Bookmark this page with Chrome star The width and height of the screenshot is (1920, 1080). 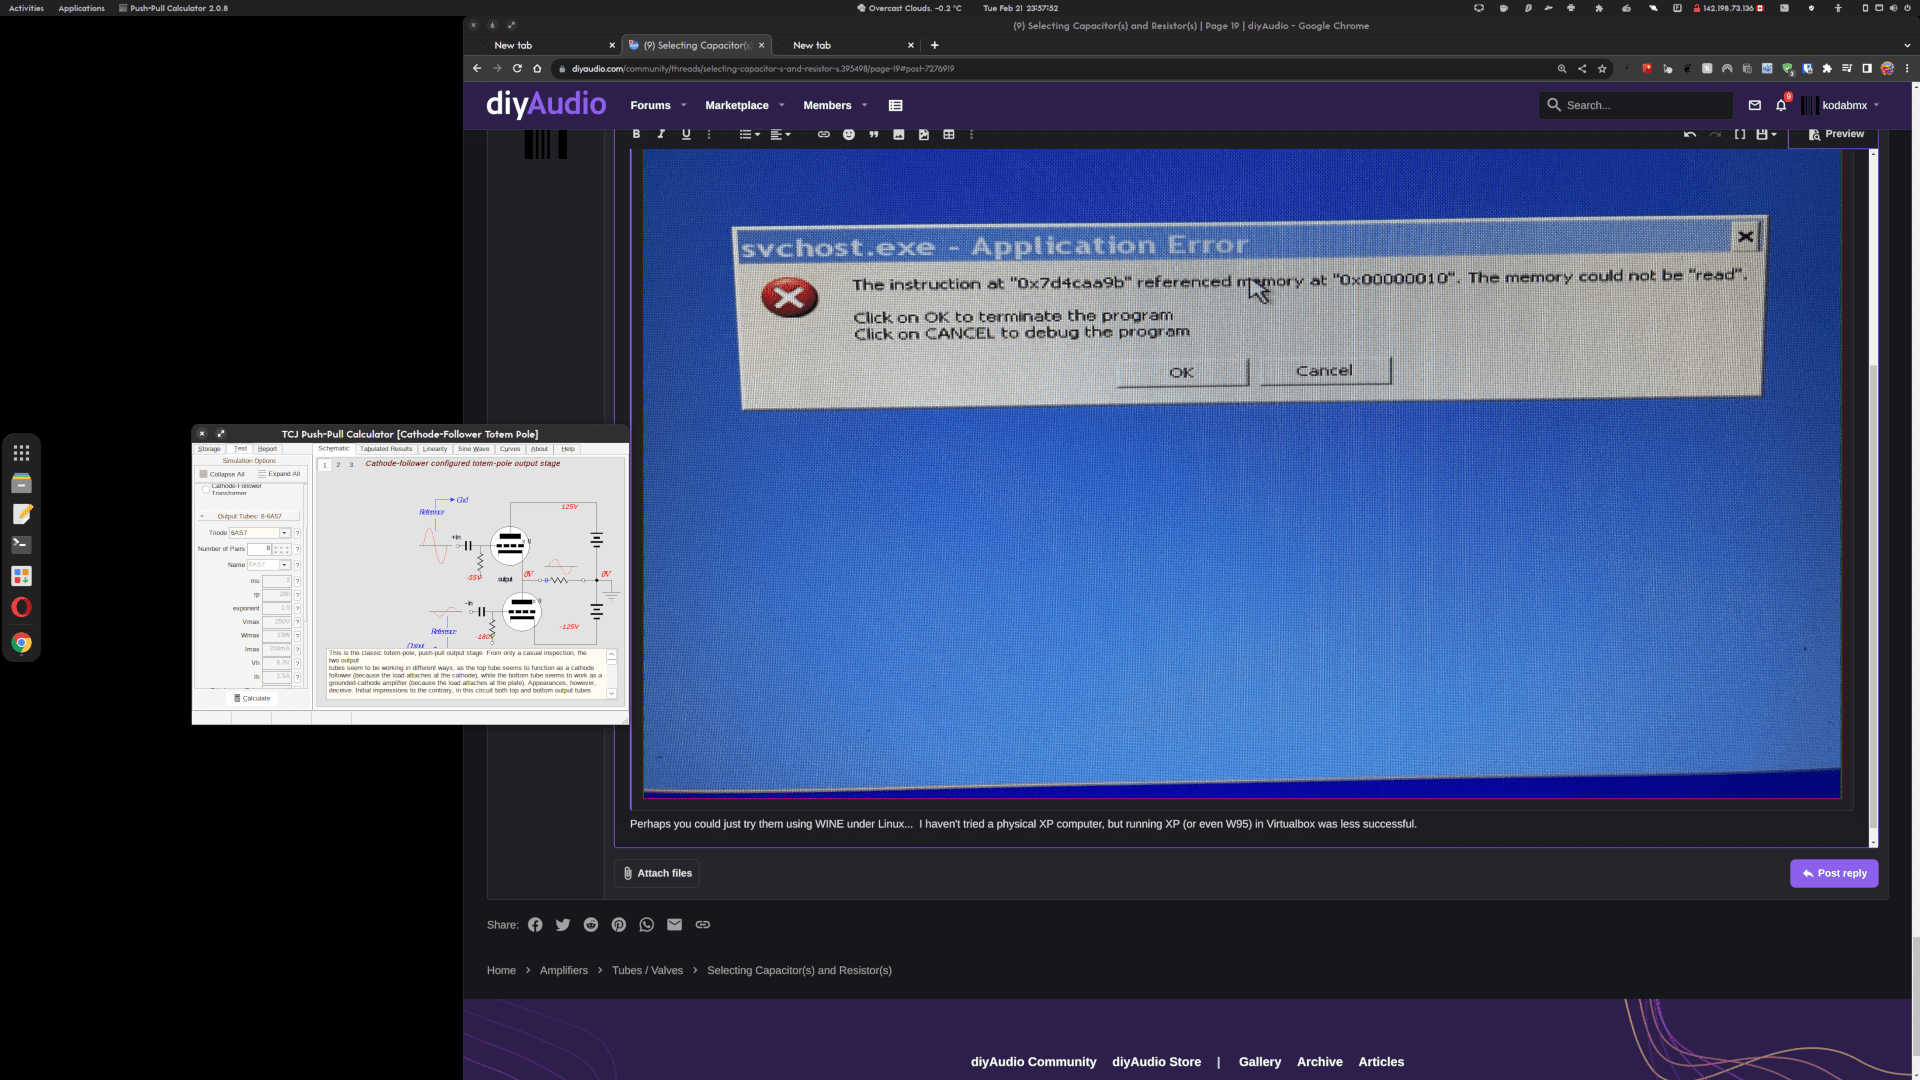pyautogui.click(x=1602, y=69)
